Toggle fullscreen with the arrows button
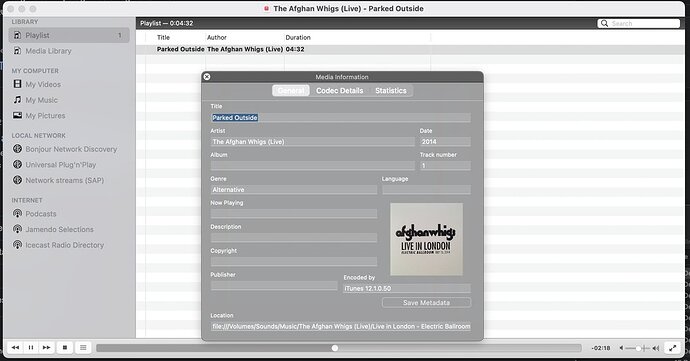This screenshot has width=690, height=361. click(672, 348)
